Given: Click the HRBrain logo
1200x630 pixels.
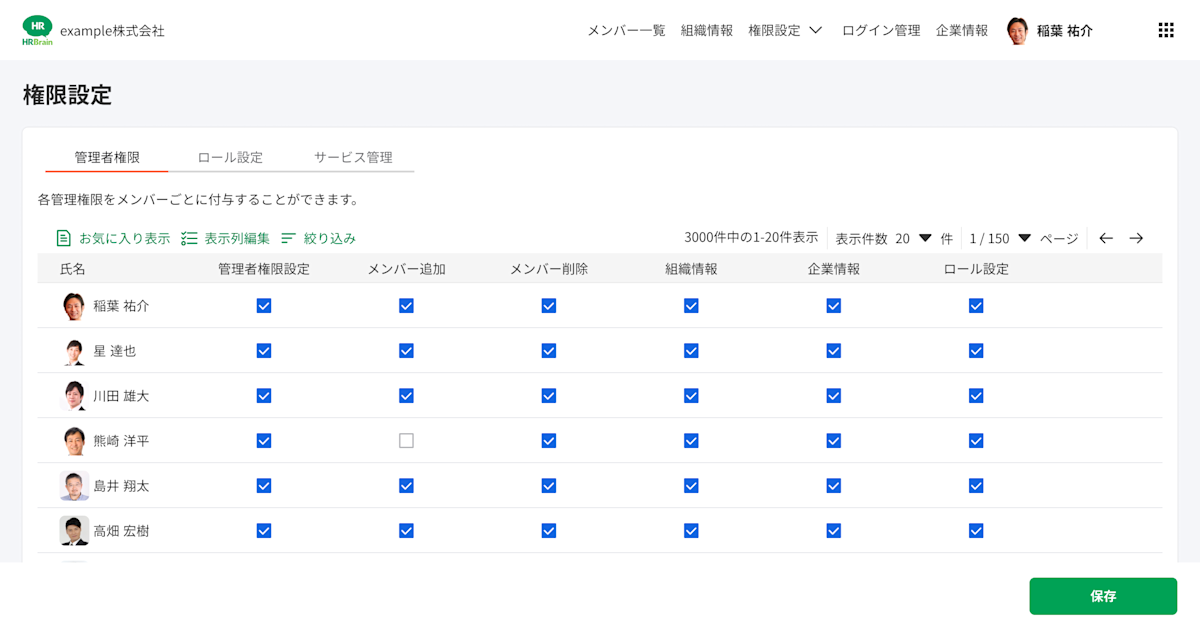Looking at the screenshot, I should (x=38, y=29).
